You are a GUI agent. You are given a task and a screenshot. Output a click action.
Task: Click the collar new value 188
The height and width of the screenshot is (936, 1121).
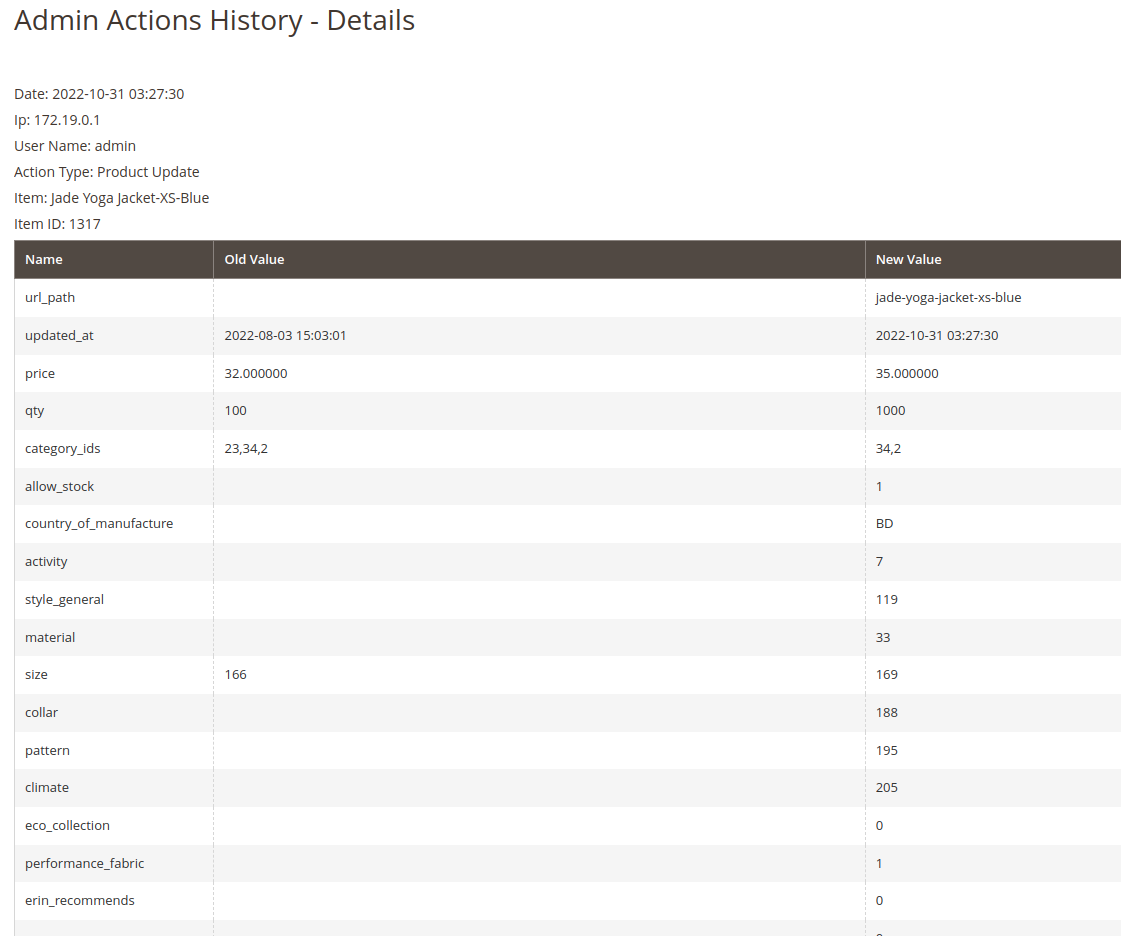click(887, 712)
